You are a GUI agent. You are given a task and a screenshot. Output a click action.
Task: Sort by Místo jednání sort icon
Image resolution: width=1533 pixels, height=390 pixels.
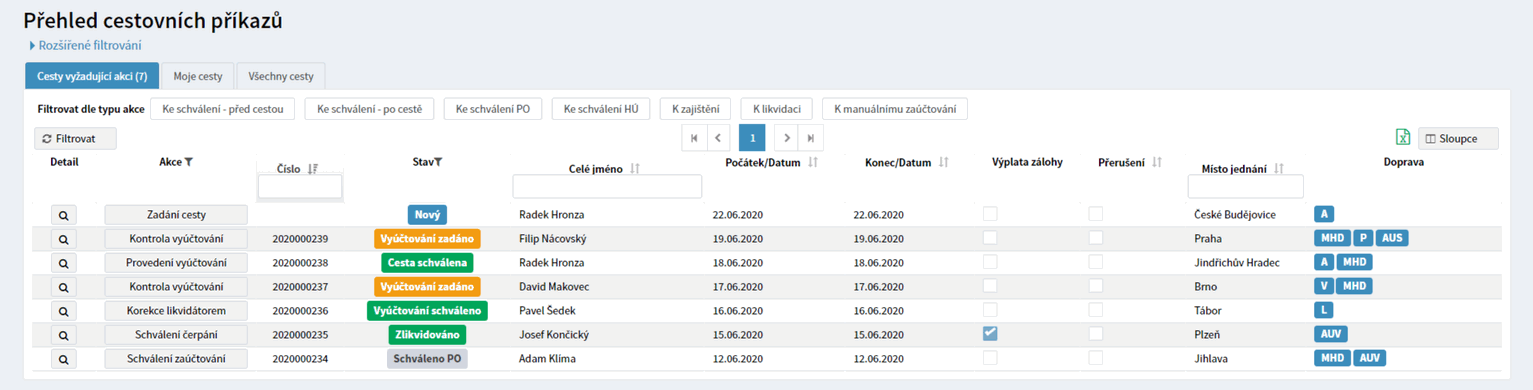coord(1279,169)
